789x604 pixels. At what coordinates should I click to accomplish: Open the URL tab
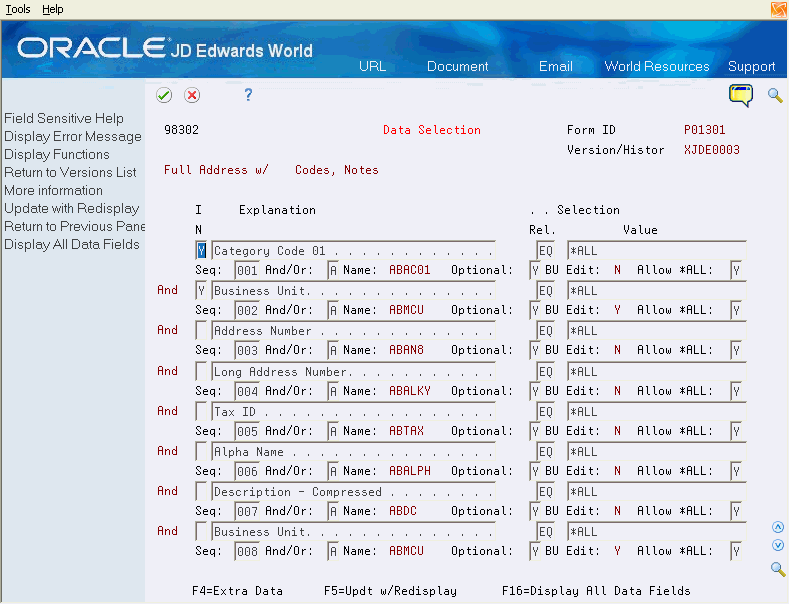coord(372,66)
